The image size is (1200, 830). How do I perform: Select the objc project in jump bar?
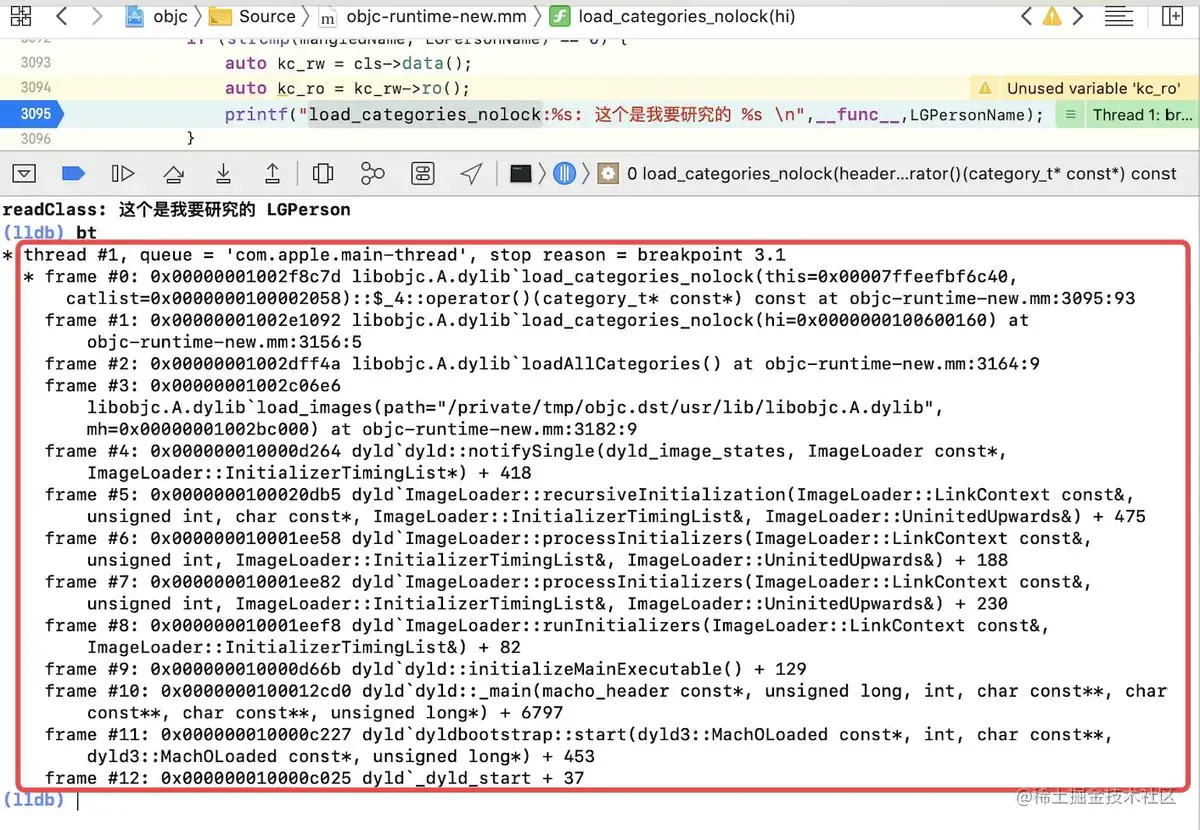[157, 16]
